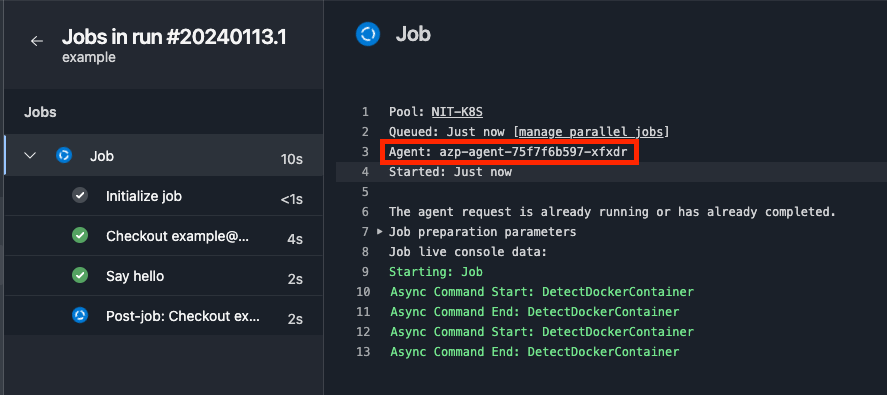Click the running status icon in Job row

point(64,155)
